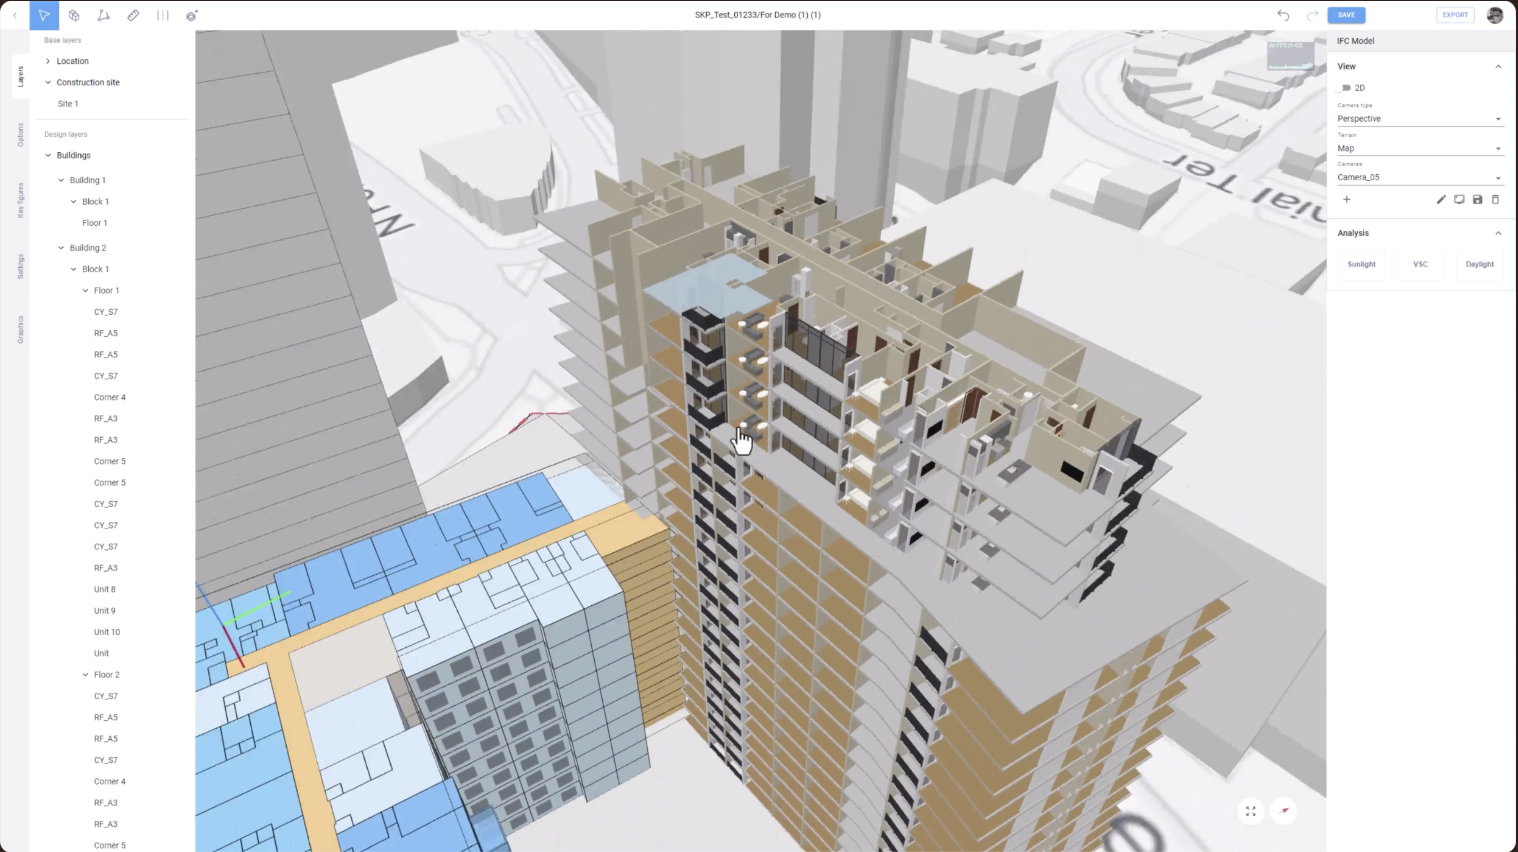Toggle the 2D view switch
1518x852 pixels.
click(x=1346, y=88)
